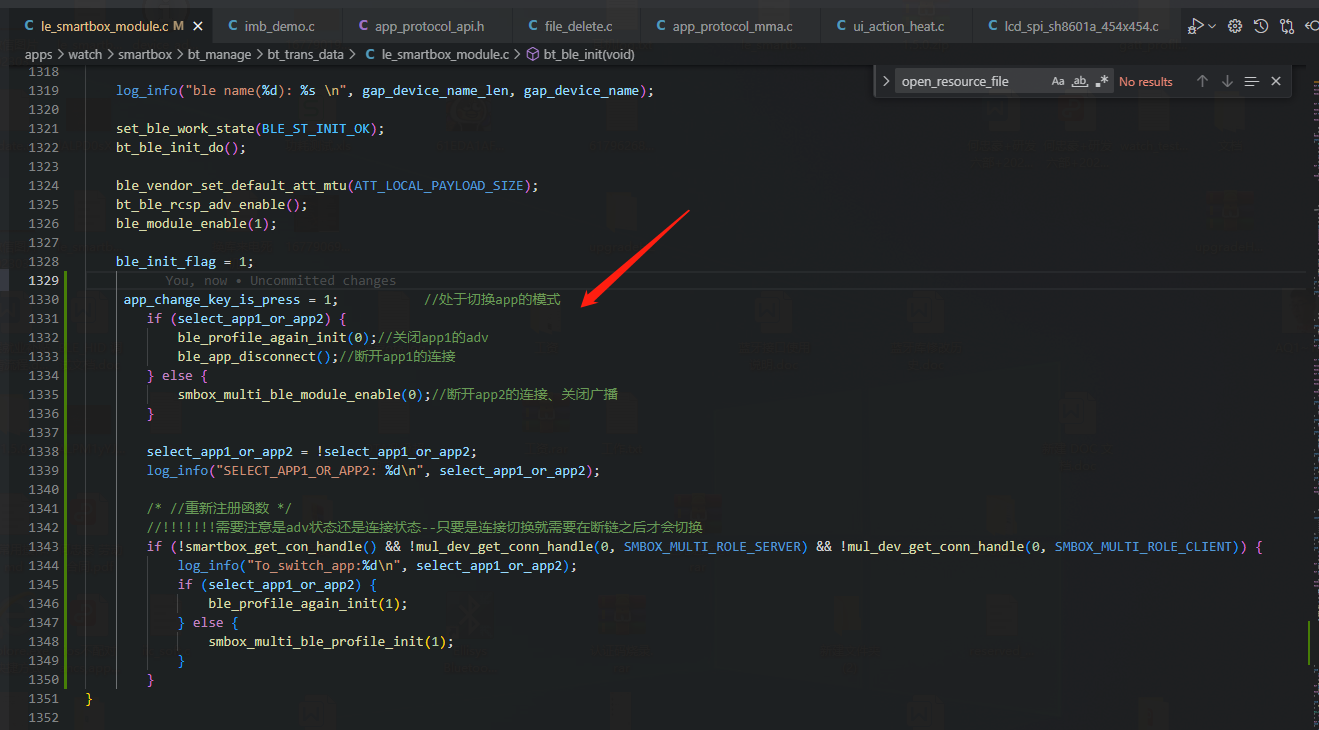Open the file history clock icon
The width and height of the screenshot is (1319, 730).
point(1261,26)
